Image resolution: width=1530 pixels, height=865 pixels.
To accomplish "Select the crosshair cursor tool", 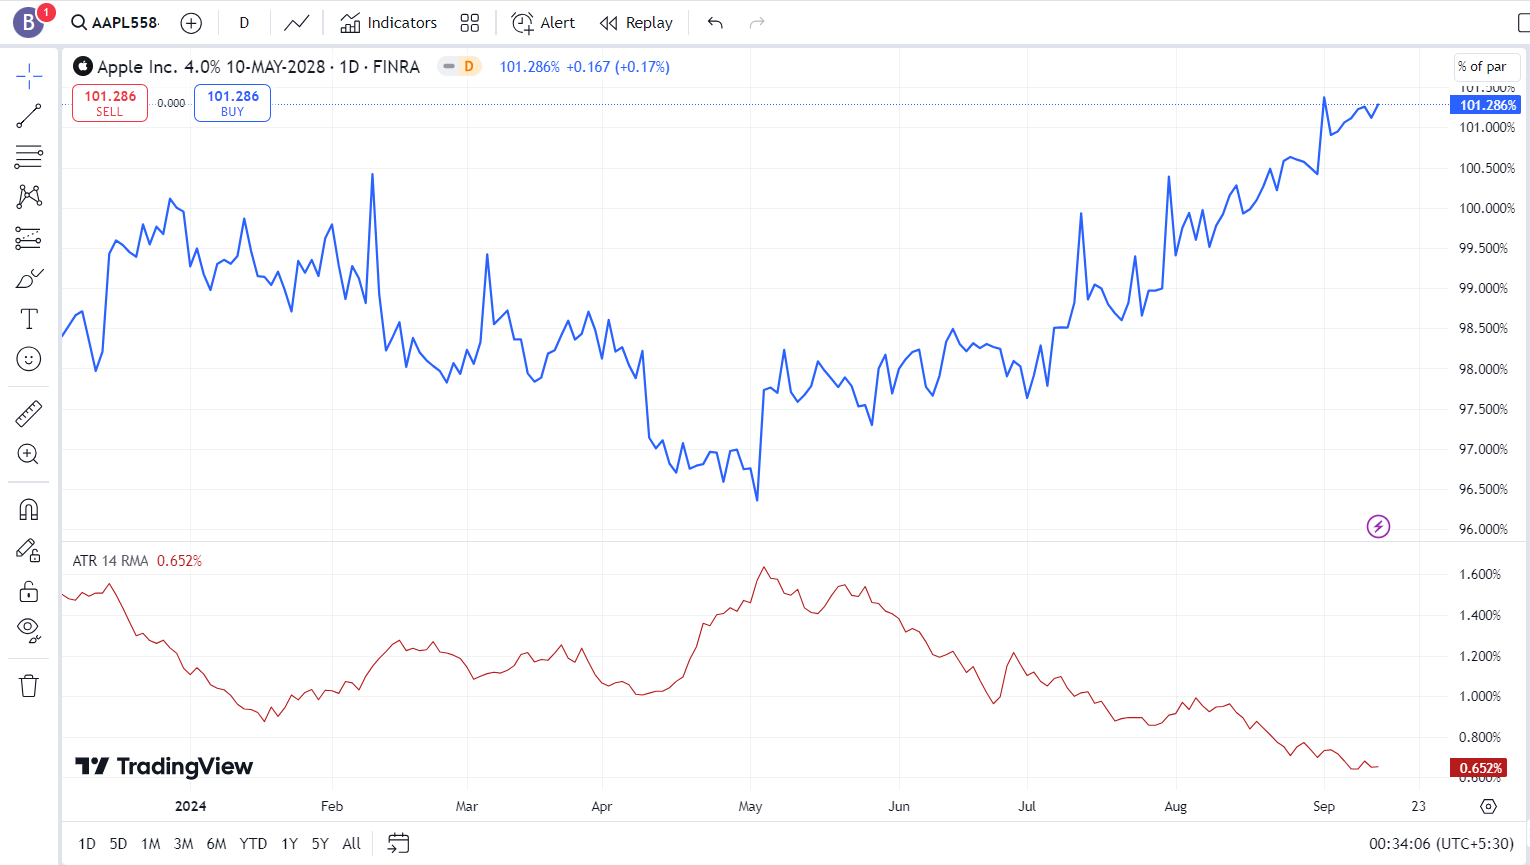I will 29,75.
